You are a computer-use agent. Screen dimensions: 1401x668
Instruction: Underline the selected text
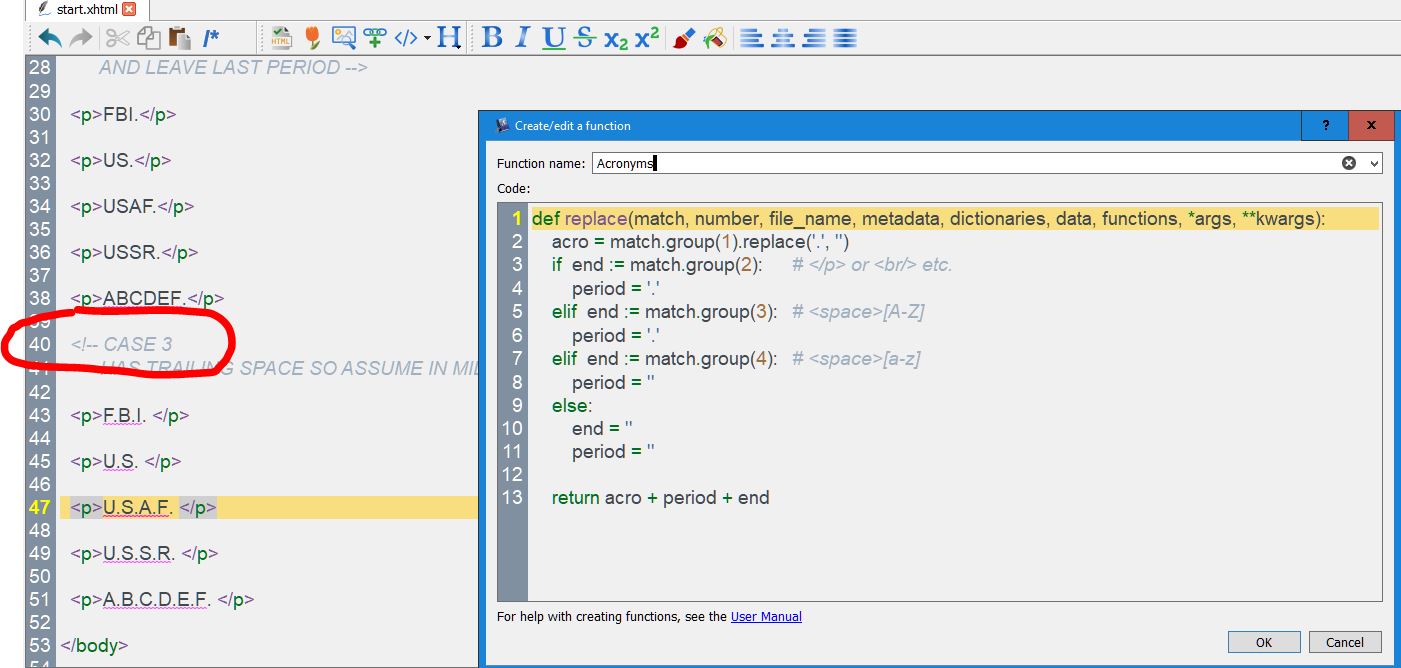[554, 38]
